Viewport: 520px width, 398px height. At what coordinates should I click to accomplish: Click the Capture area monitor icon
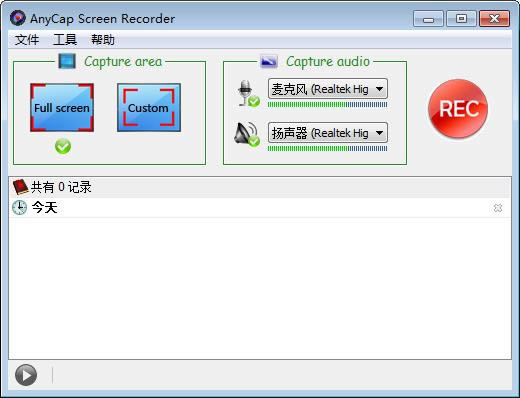(67, 61)
